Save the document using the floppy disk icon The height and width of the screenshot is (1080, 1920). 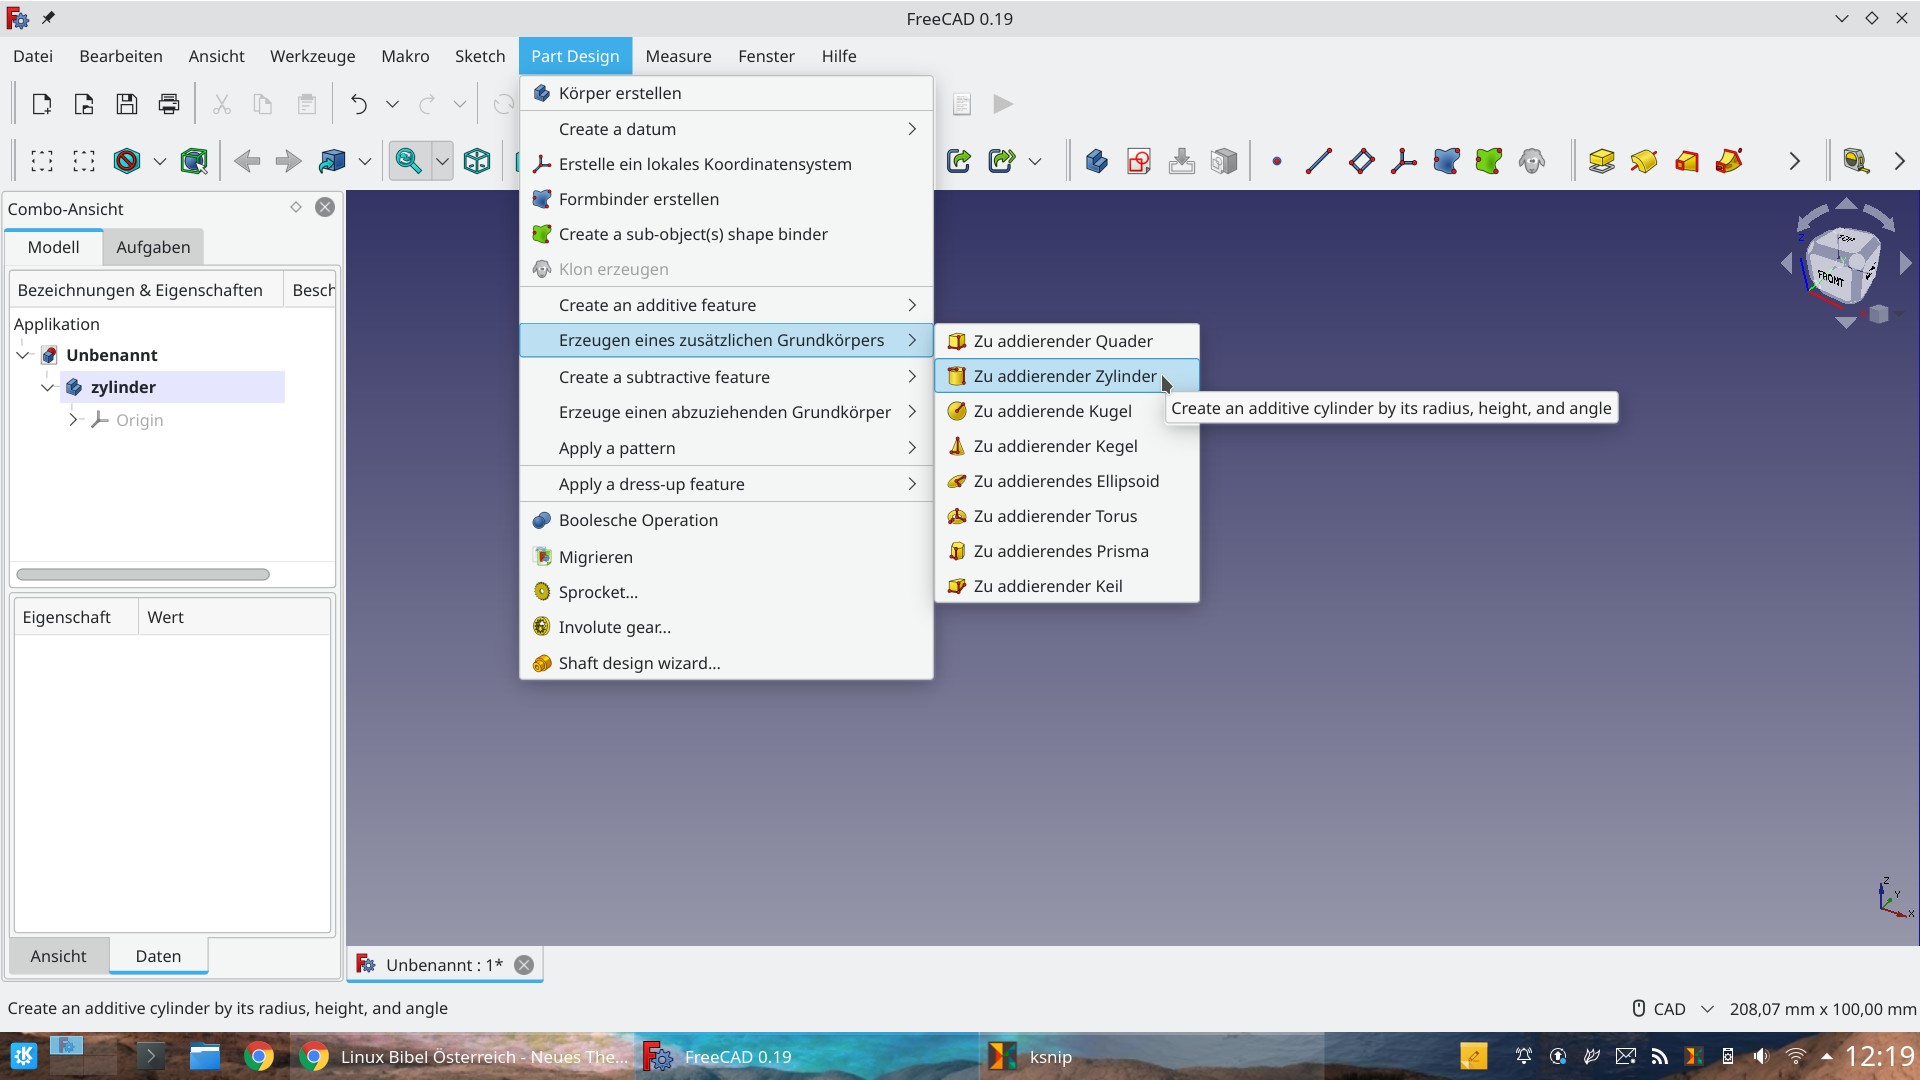[125, 104]
